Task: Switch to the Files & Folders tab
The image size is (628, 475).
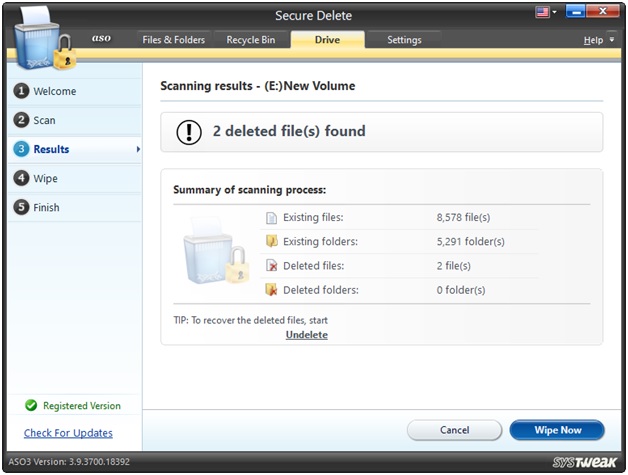Action: tap(174, 40)
